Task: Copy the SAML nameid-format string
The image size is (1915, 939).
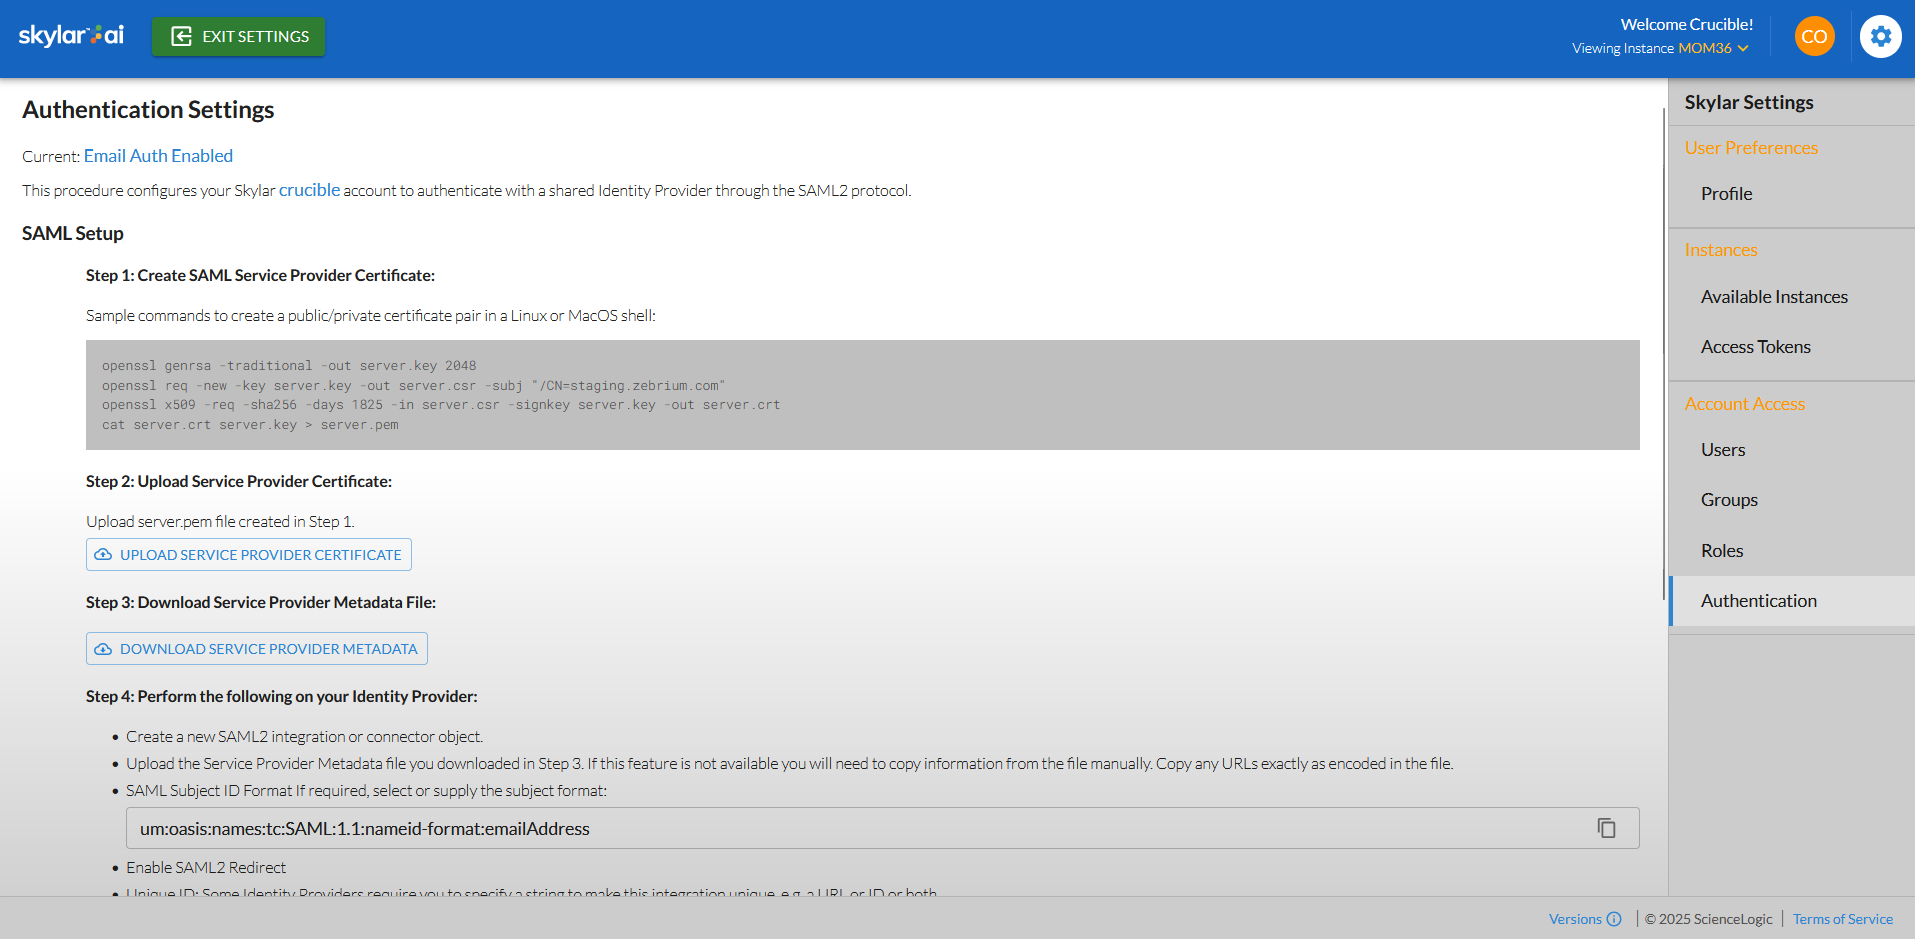Action: tap(1606, 828)
